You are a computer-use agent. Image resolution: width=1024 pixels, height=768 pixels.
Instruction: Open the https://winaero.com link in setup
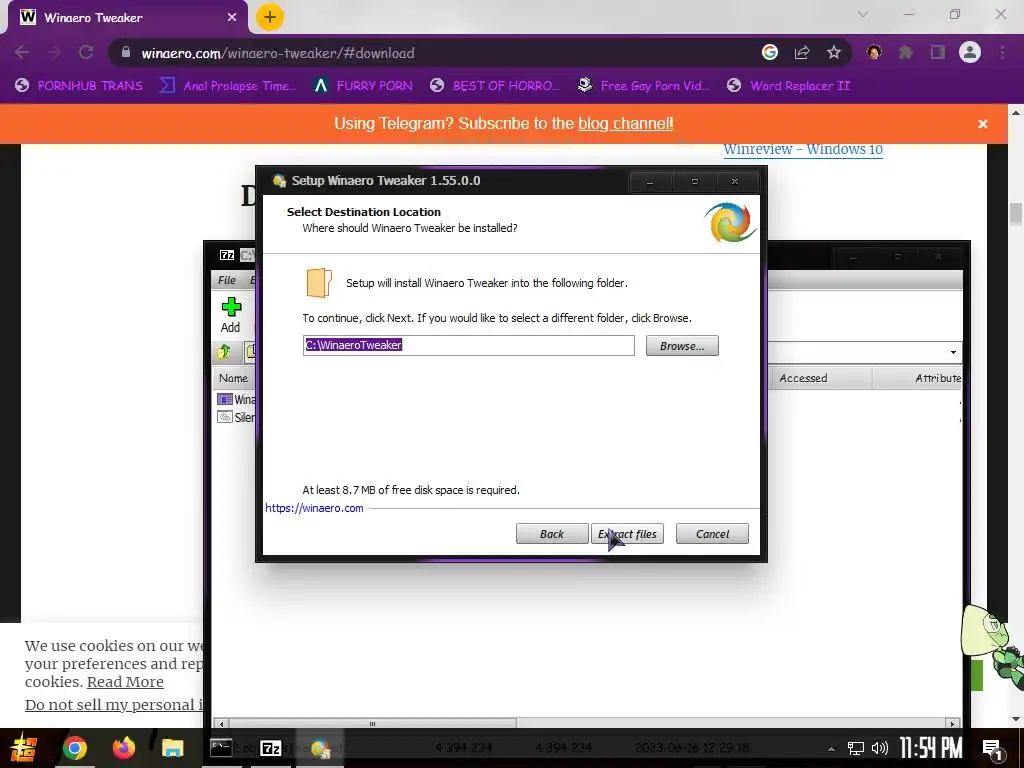pos(314,508)
